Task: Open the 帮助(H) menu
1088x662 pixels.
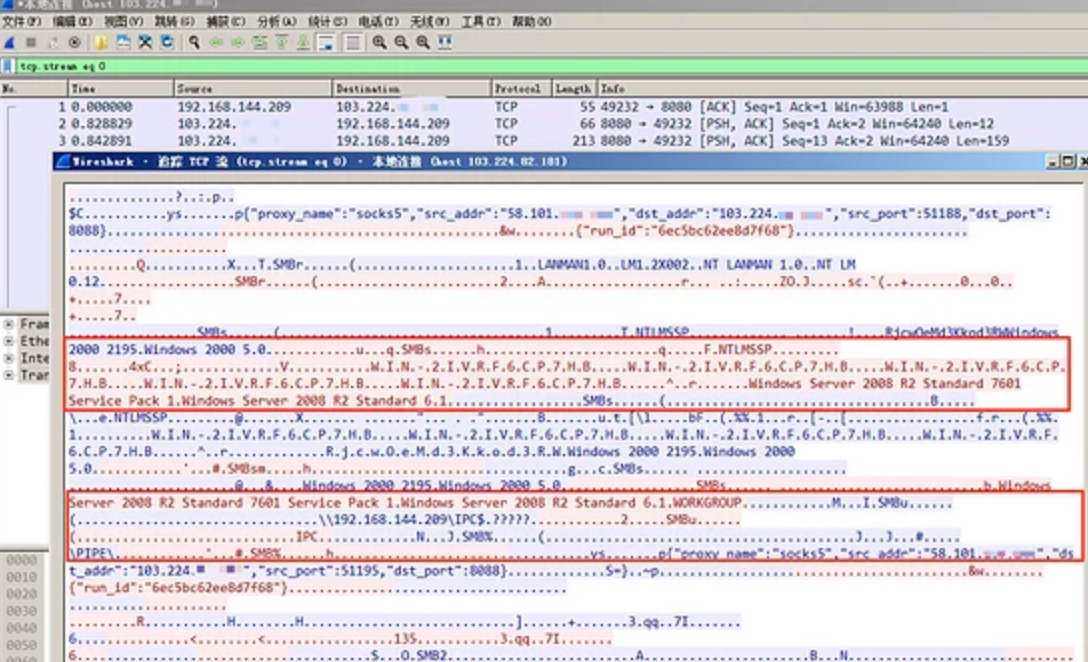Action: [532, 22]
